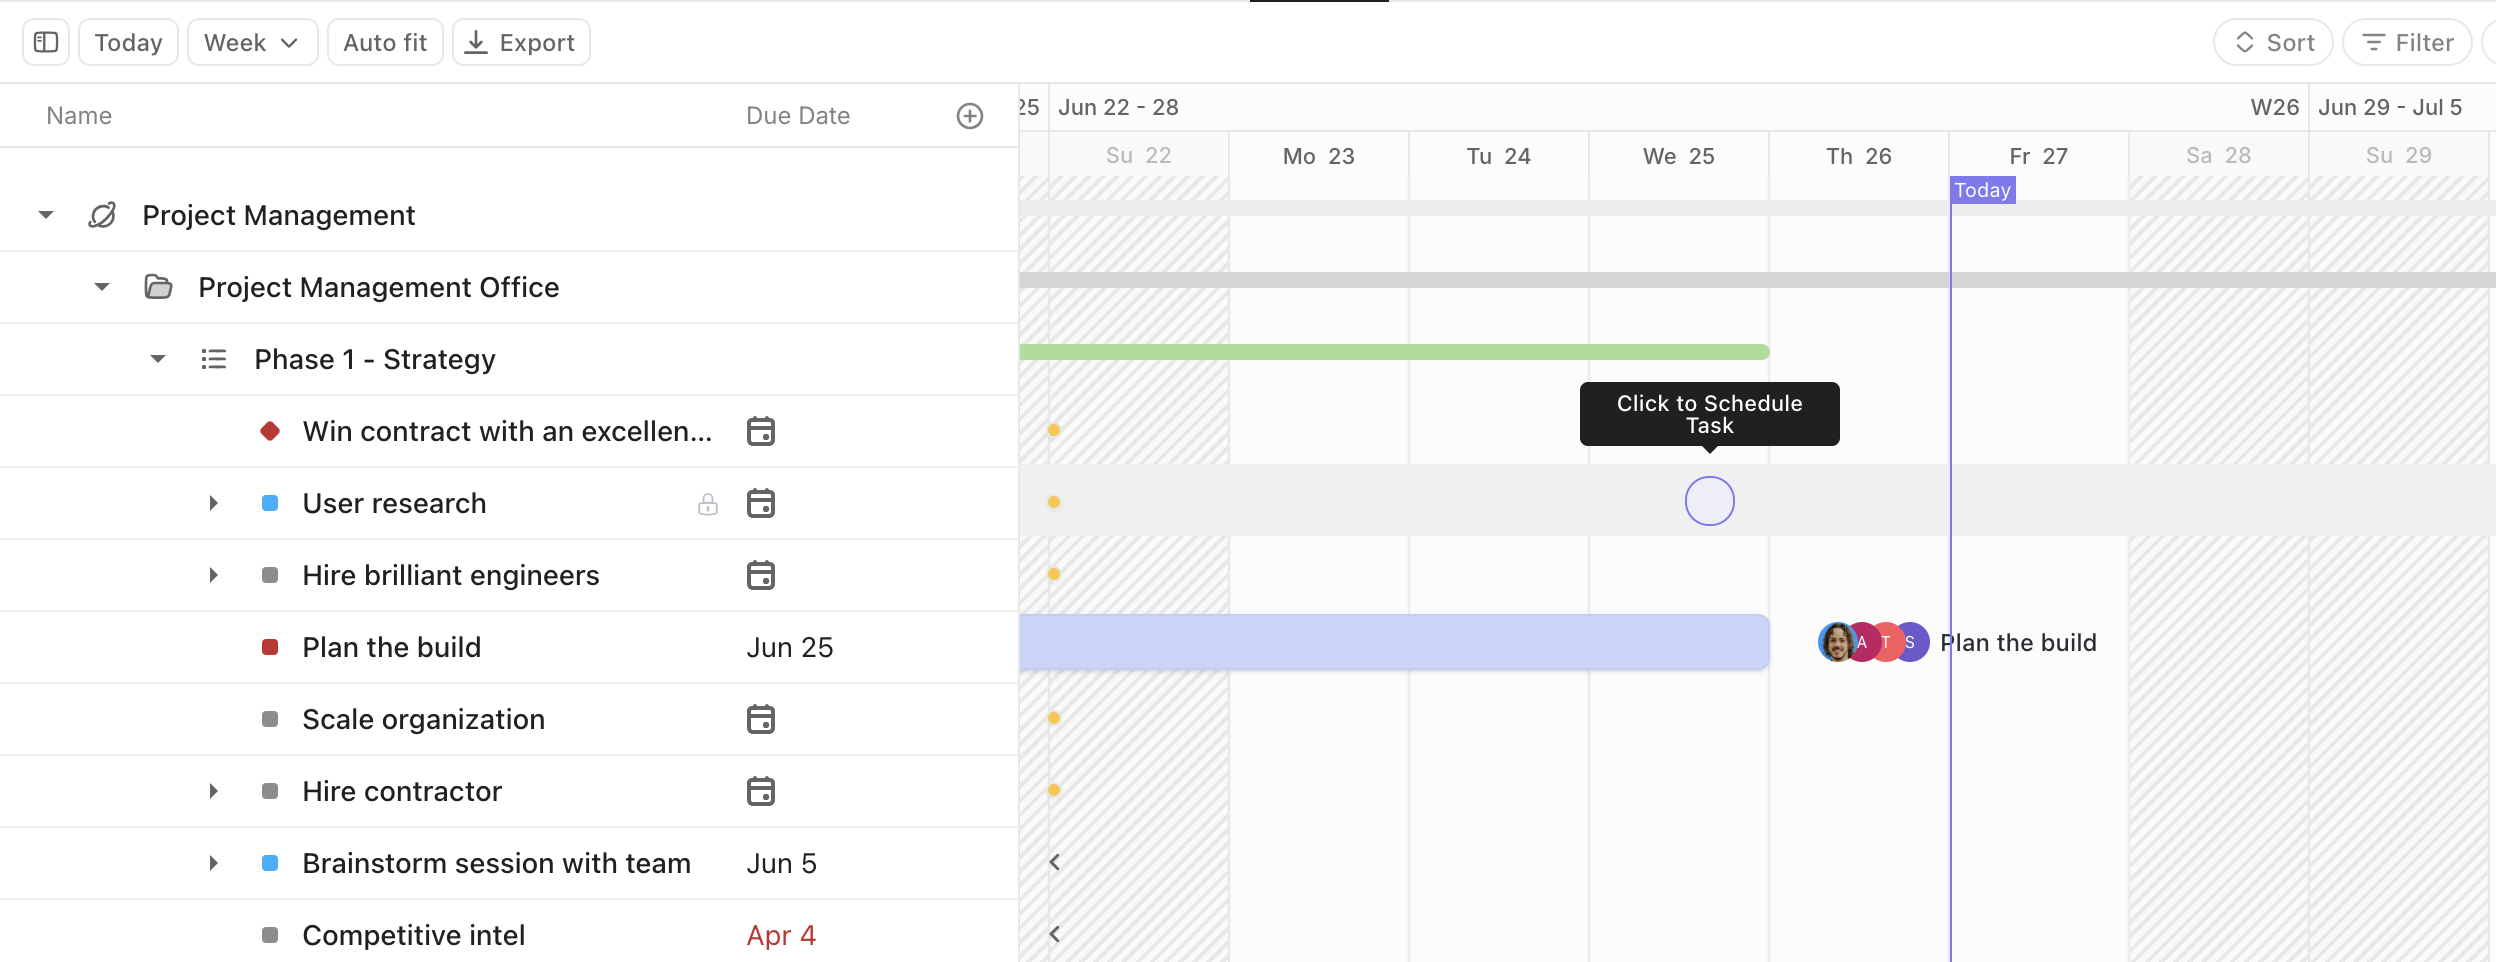Click the space icon next to Project Management
The height and width of the screenshot is (962, 2496).
(103, 215)
